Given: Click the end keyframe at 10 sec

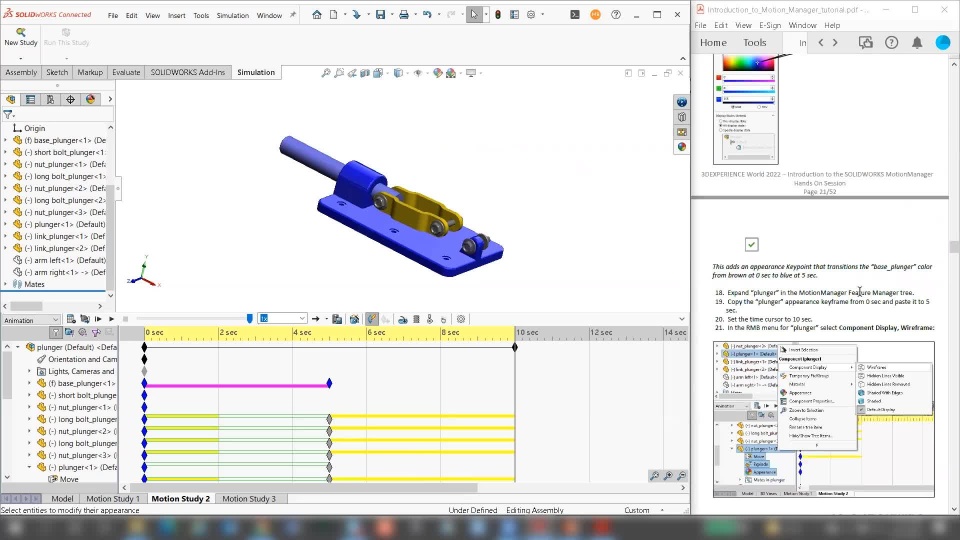Looking at the screenshot, I should point(515,347).
